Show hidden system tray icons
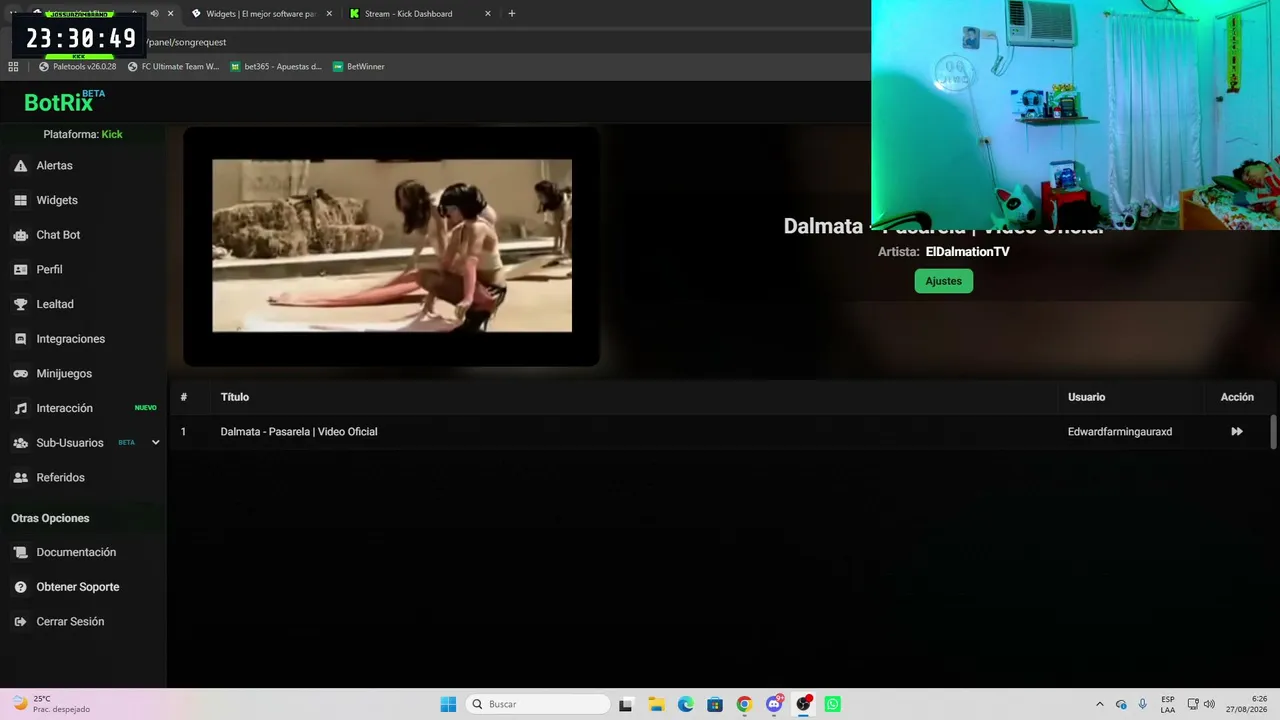The width and height of the screenshot is (1280, 720). pyautogui.click(x=1100, y=704)
